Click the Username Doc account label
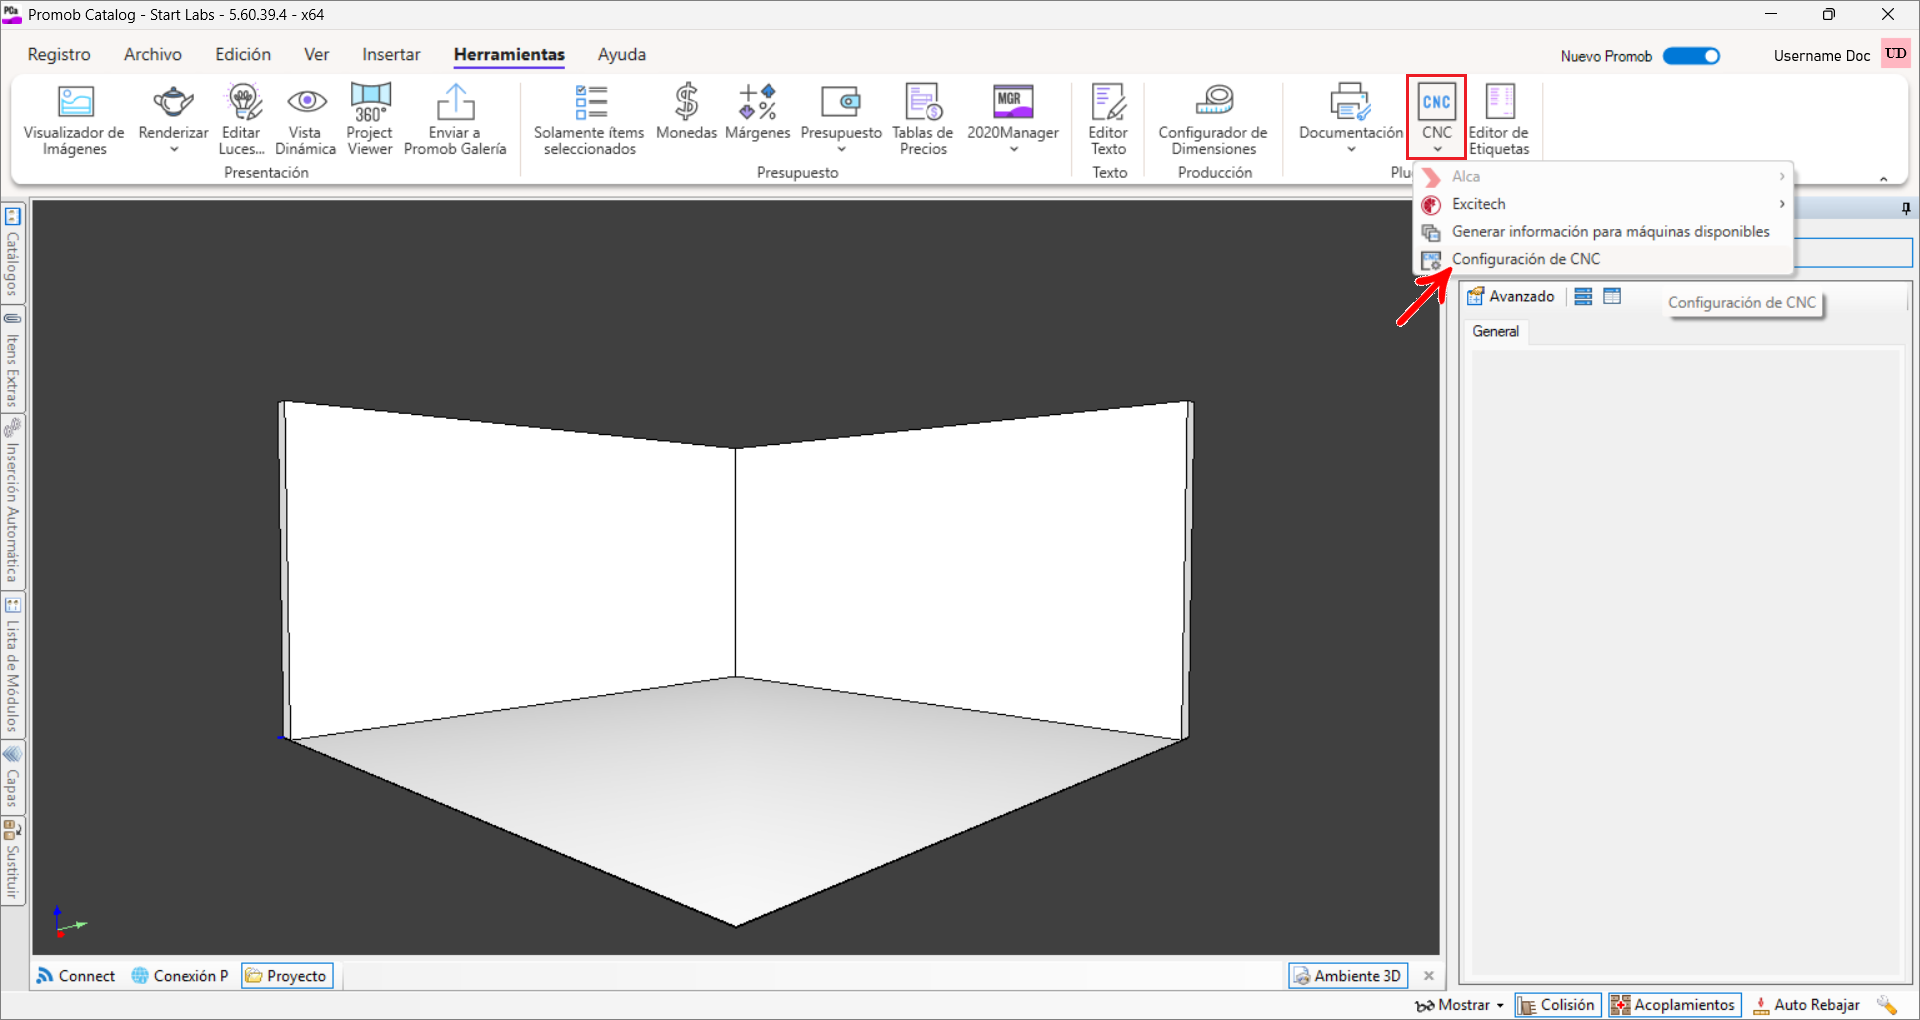This screenshot has height=1020, width=1920. (1821, 56)
